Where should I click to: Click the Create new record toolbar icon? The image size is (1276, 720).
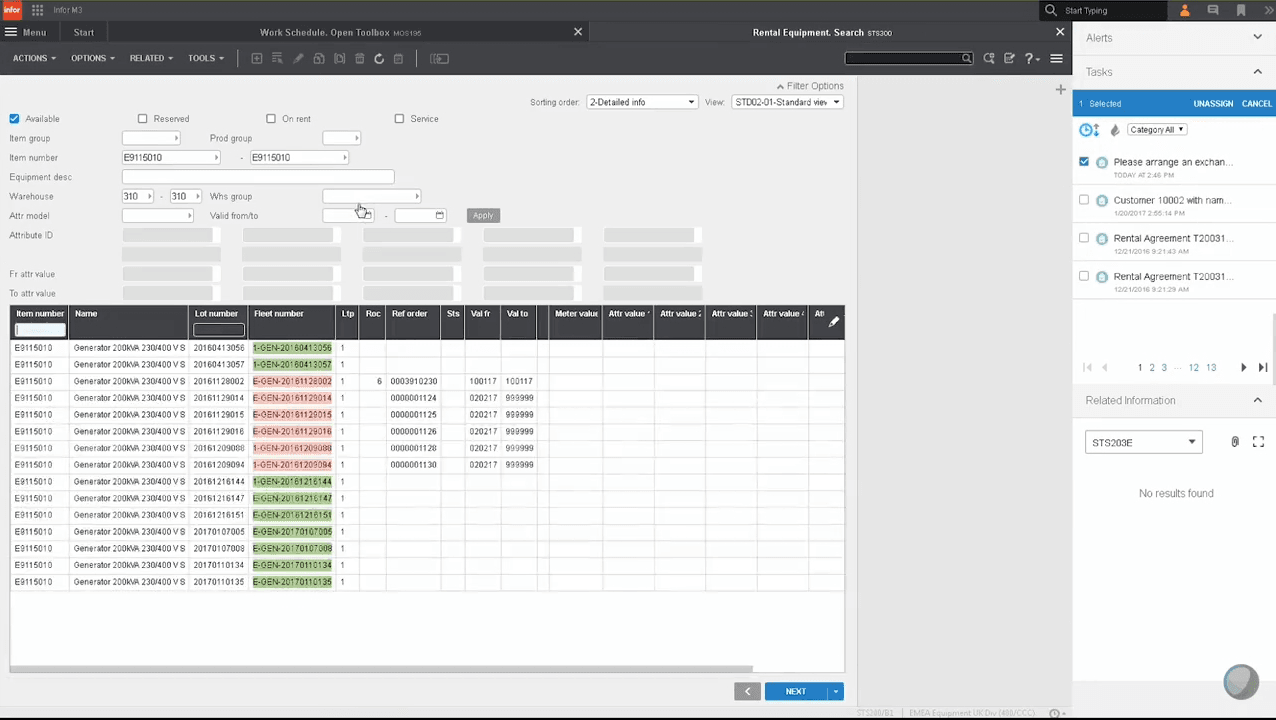coord(257,58)
